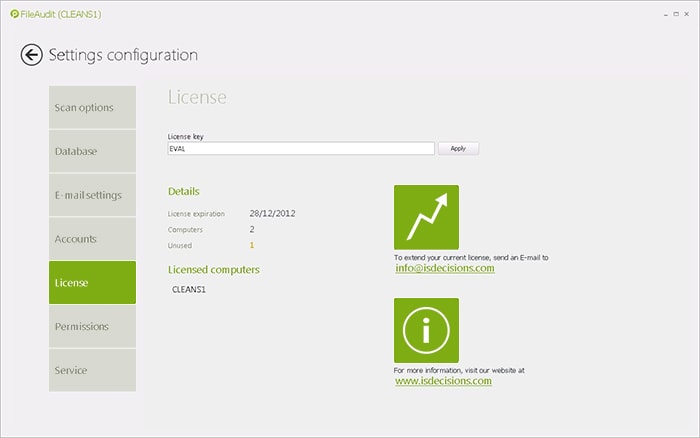Click the License key input field
Image resolution: width=700 pixels, height=438 pixels.
(x=300, y=148)
